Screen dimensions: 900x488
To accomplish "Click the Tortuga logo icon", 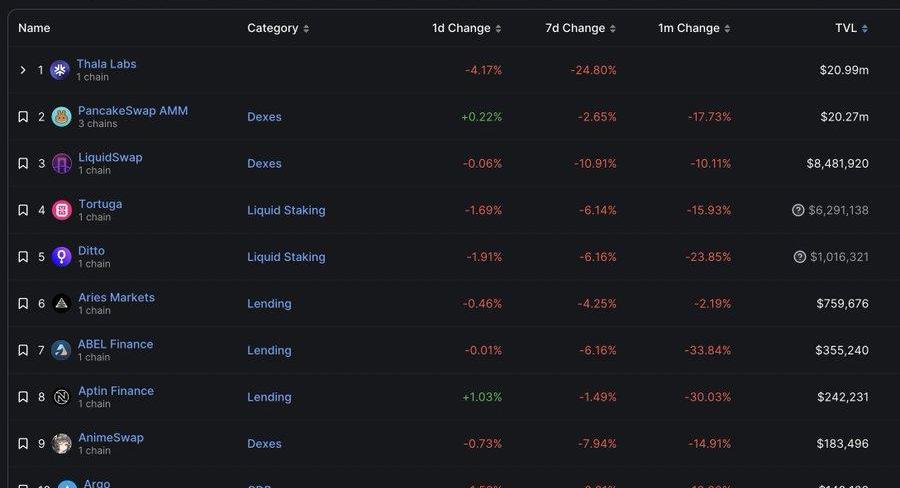I will click(61, 210).
